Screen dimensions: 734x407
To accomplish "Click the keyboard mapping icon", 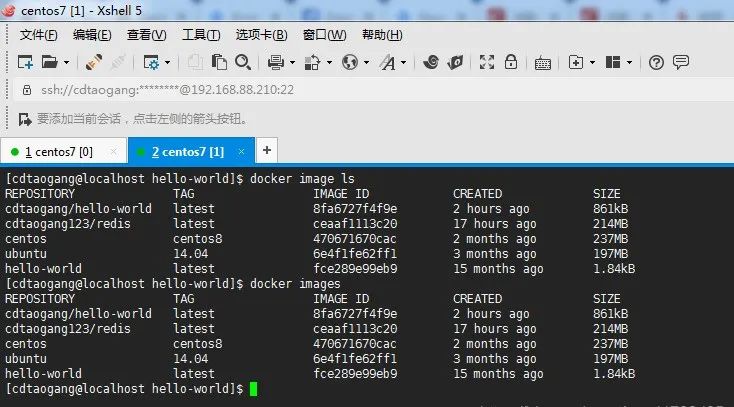I will click(x=543, y=63).
